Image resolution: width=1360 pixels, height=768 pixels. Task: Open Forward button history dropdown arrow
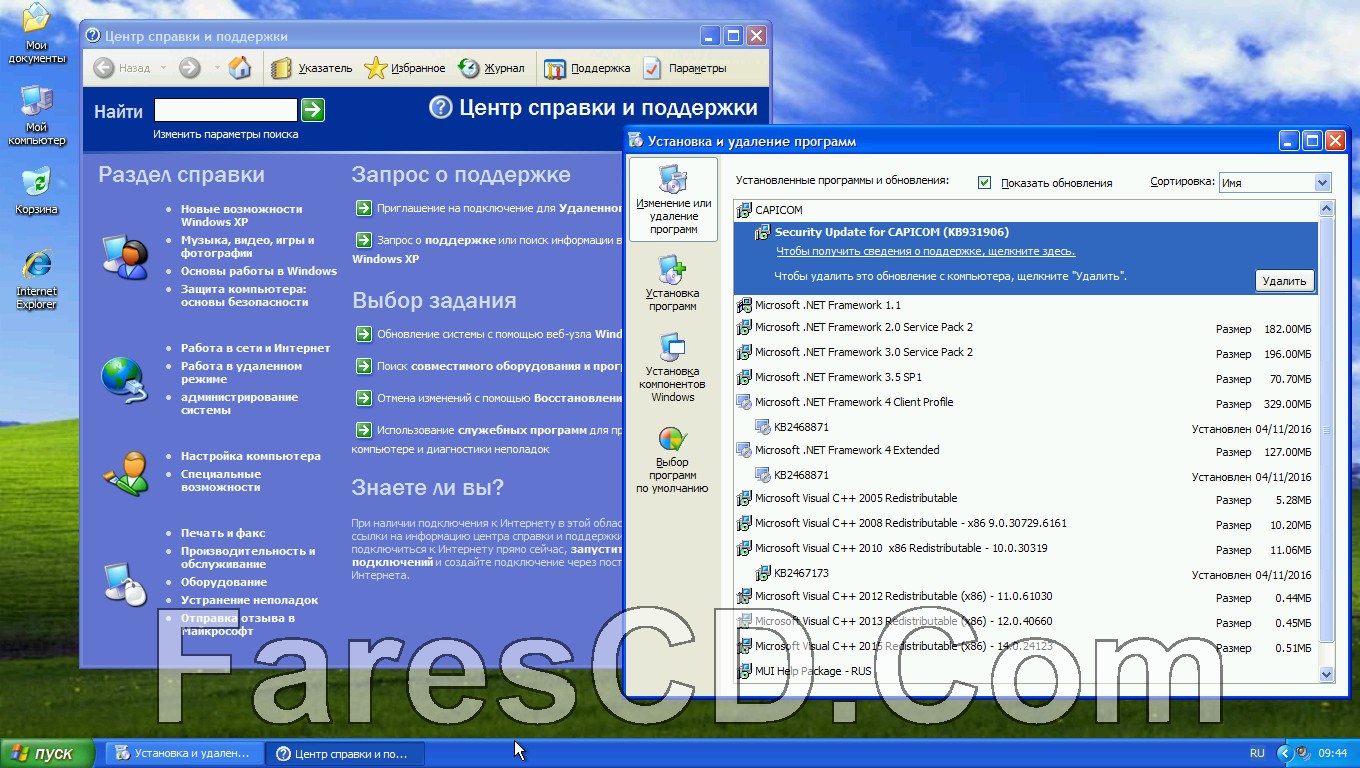[215, 68]
